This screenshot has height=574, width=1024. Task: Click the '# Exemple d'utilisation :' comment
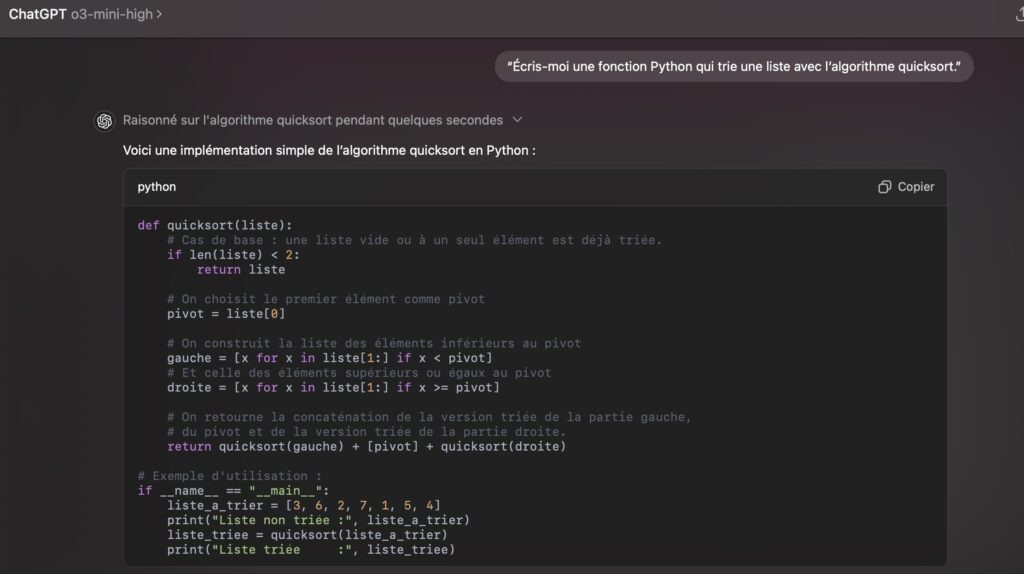pyautogui.click(x=229, y=476)
